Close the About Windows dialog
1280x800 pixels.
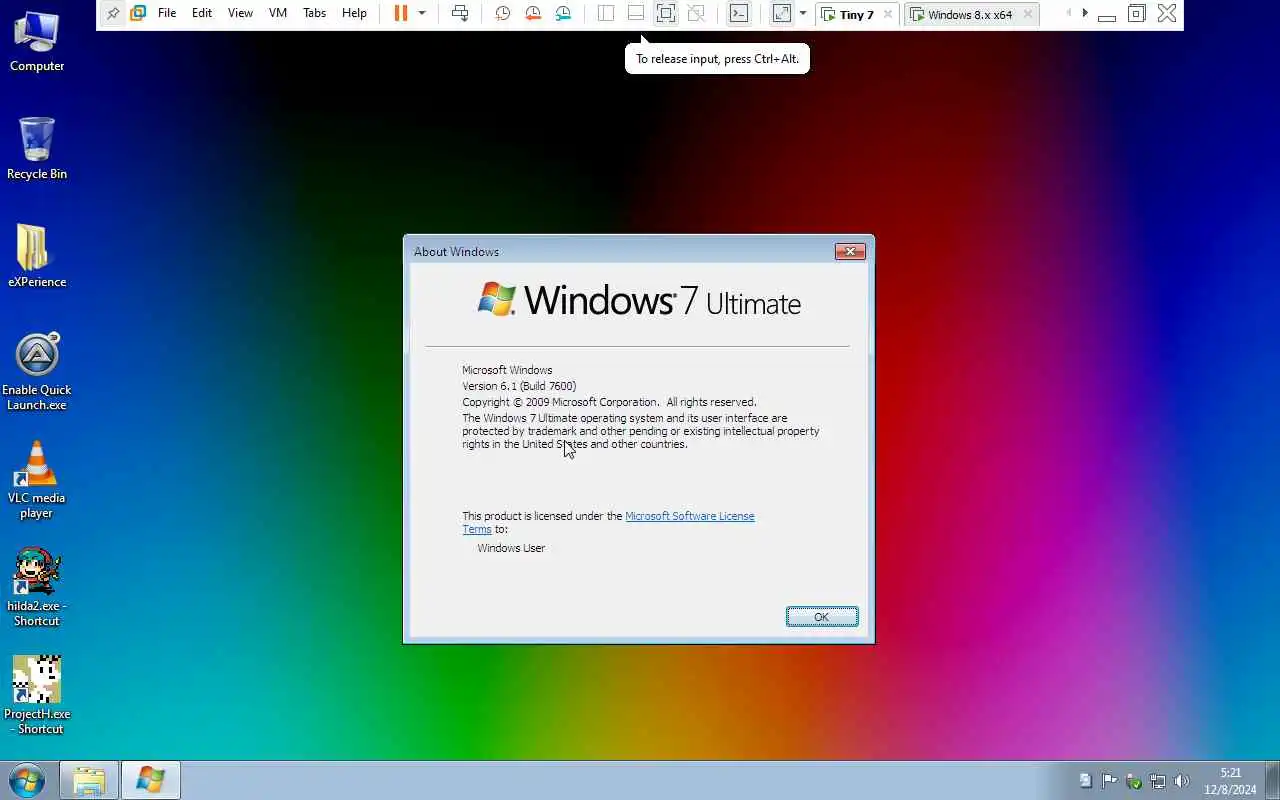(x=850, y=251)
